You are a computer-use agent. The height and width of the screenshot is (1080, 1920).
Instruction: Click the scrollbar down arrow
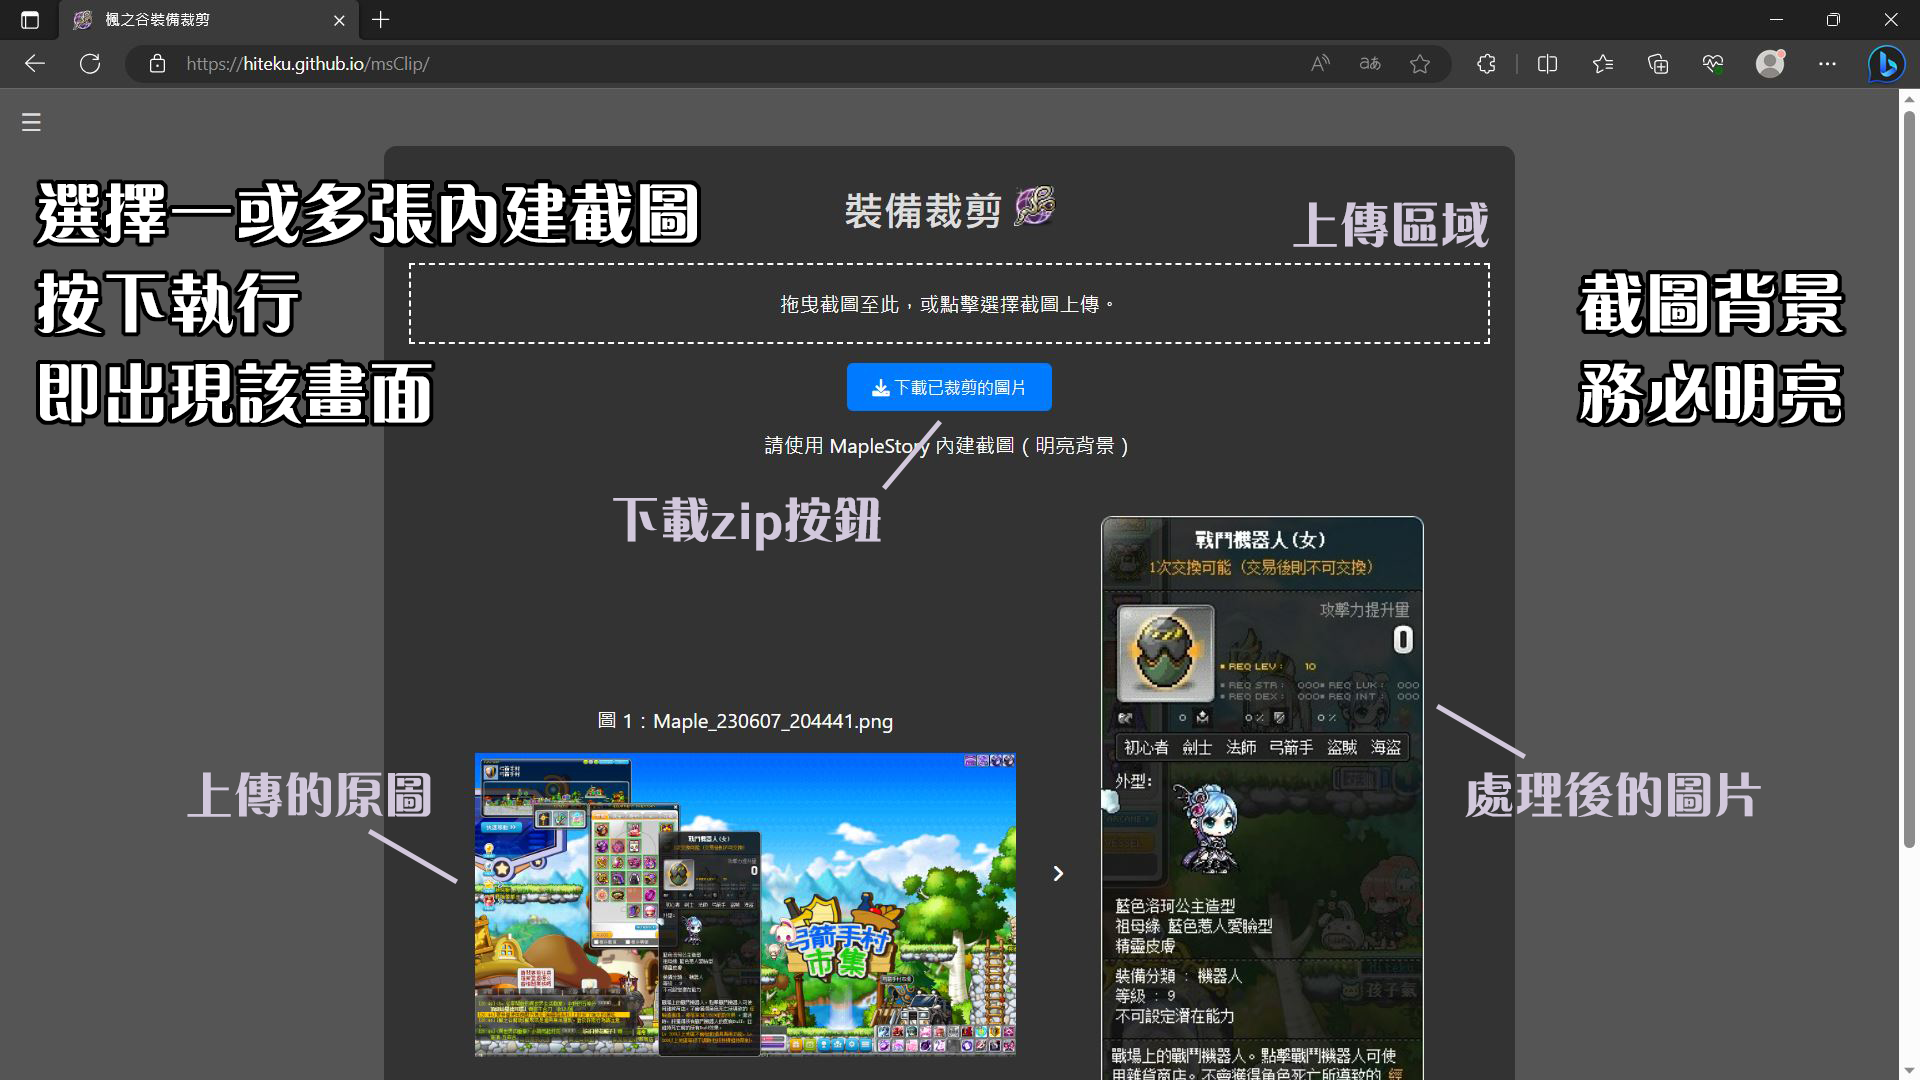pyautogui.click(x=1909, y=1070)
